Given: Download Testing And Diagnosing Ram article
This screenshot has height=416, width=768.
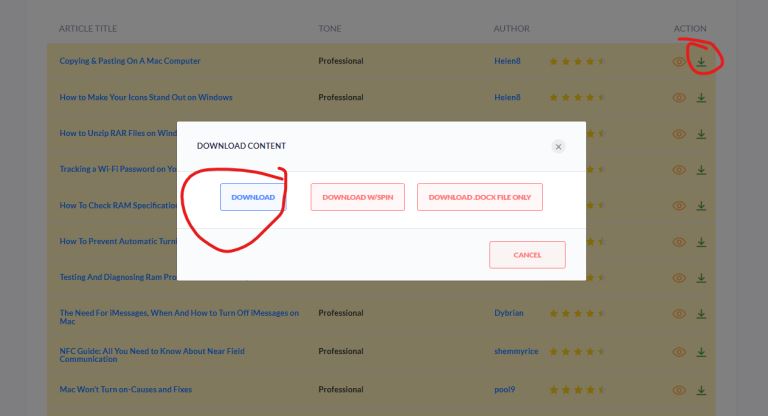Looking at the screenshot, I should click(701, 278).
